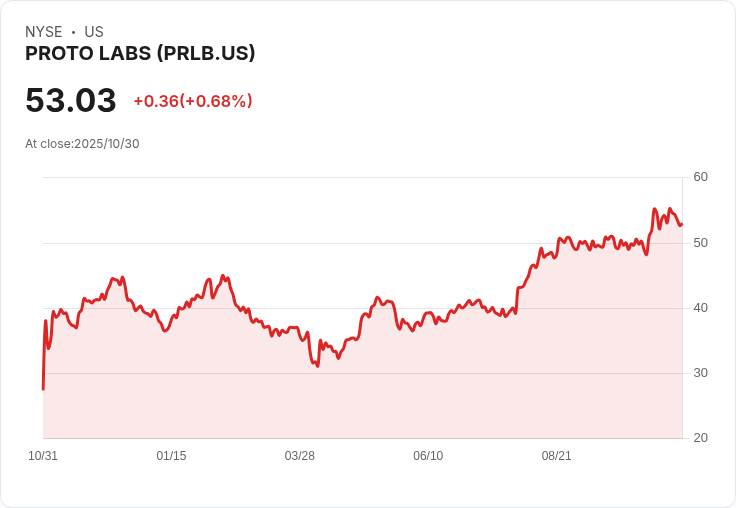Click the 08/21 x-axis date label
The height and width of the screenshot is (508, 736).
point(556,455)
